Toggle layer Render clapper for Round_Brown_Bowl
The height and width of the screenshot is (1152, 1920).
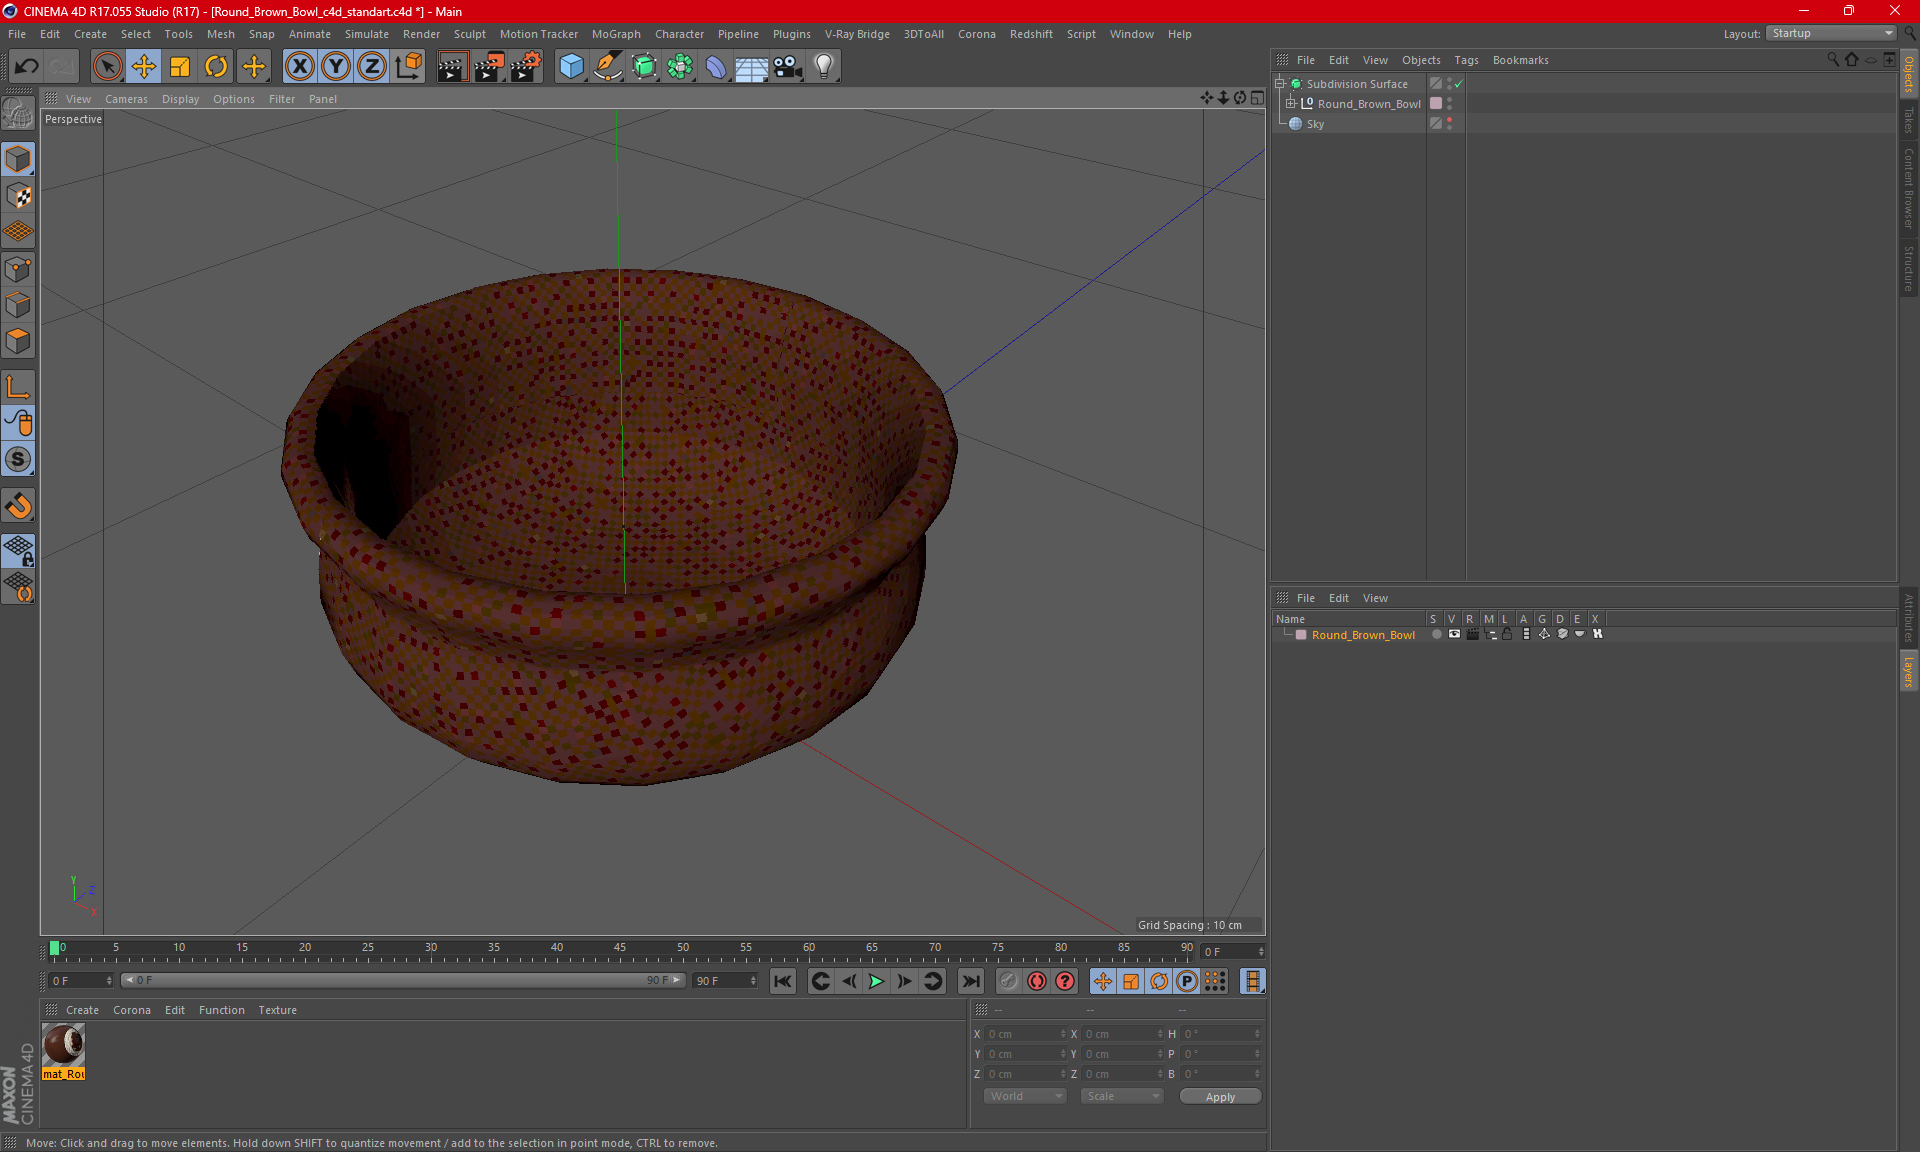pos(1472,634)
